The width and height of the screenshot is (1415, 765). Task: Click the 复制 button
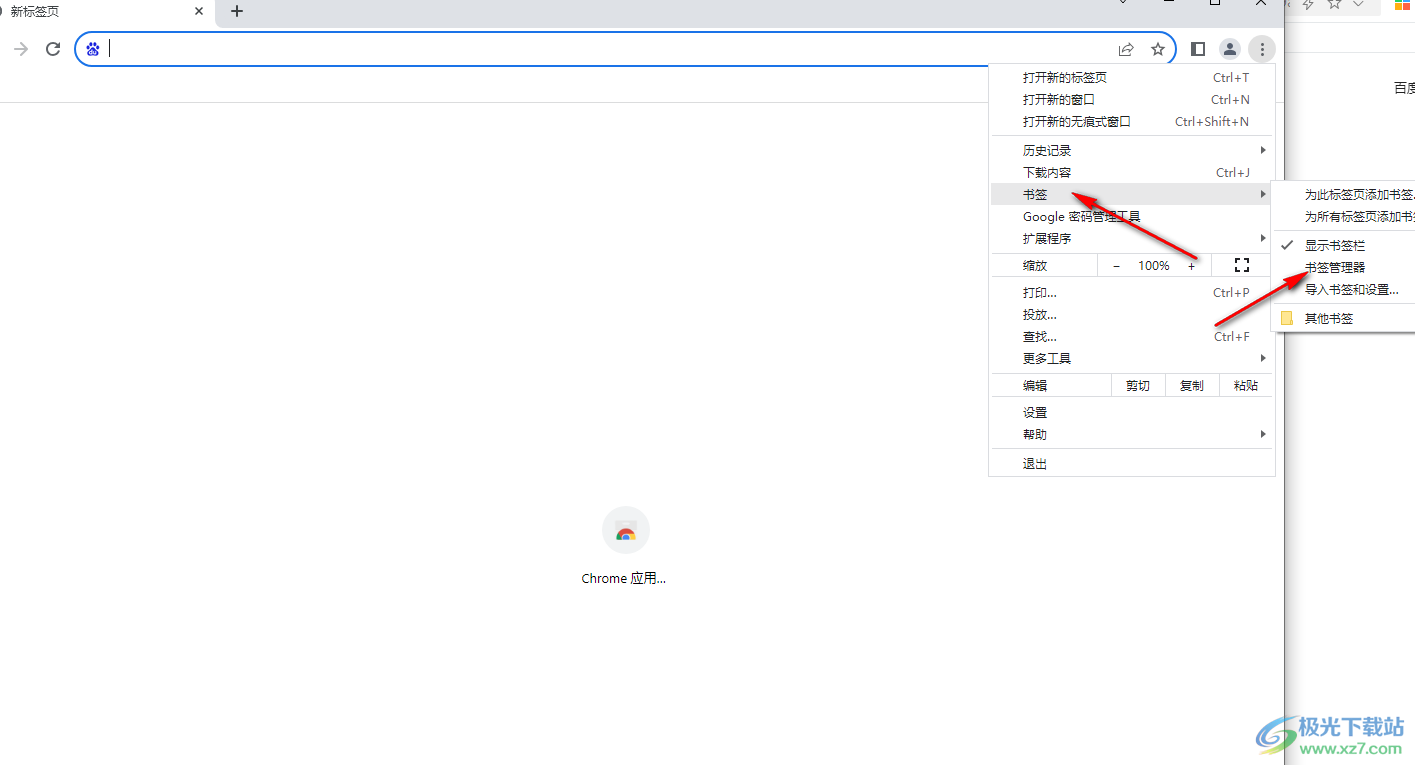1192,385
